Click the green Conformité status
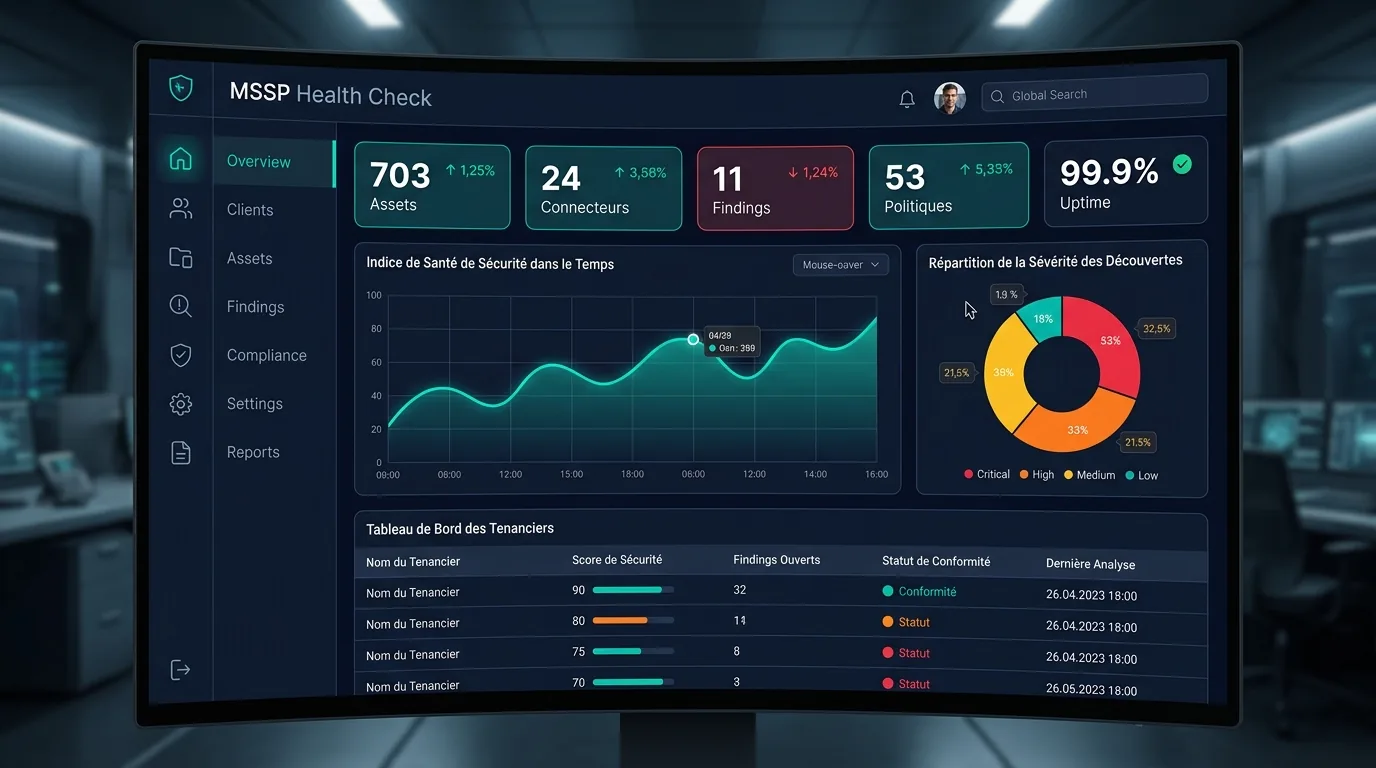The height and width of the screenshot is (768, 1376). [919, 591]
